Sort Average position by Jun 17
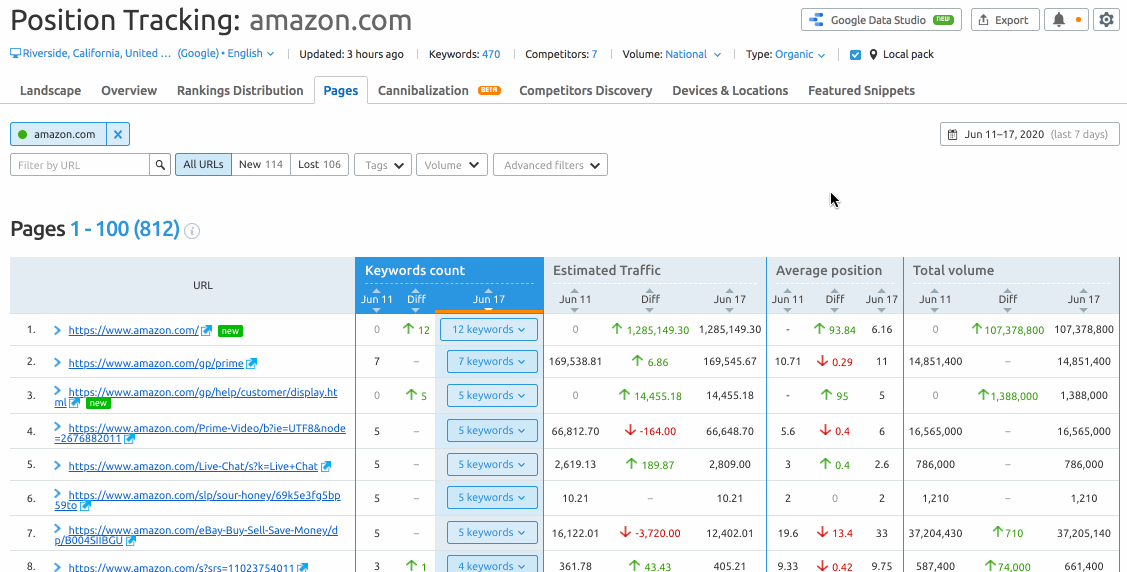This screenshot has height=572, width=1127. pyautogui.click(x=881, y=299)
